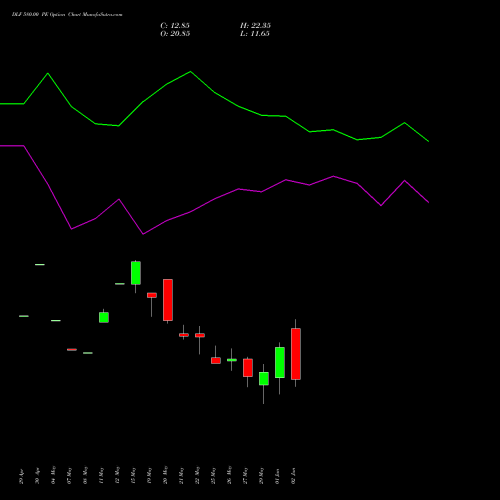The width and height of the screenshot is (500, 500).
Task: Click the high value H: 22.35
Action: 255,26
